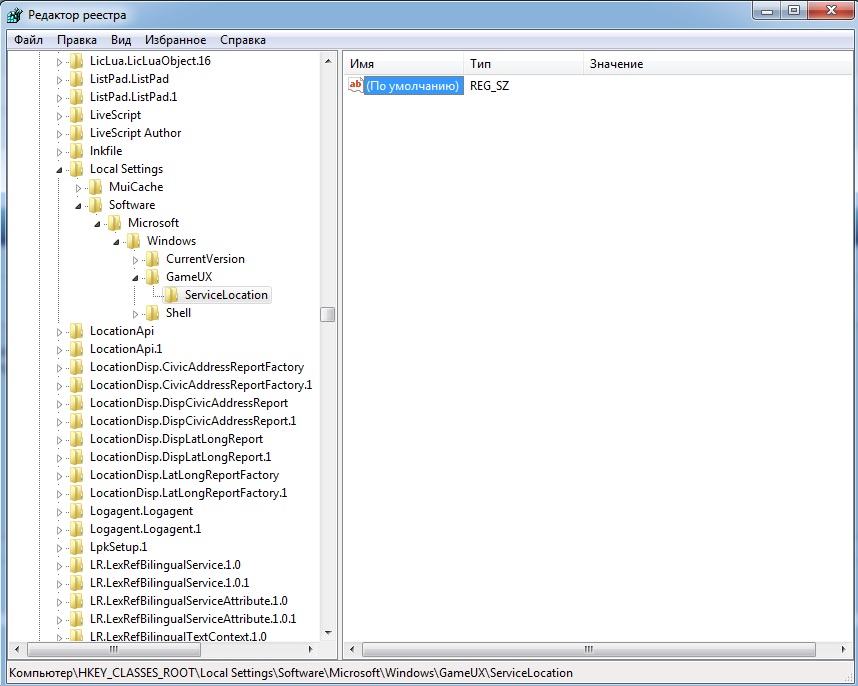Viewport: 858px width, 686px height.
Task: Select LR.LexRefBilingualService.1.0.1 key
Action: tap(170, 583)
